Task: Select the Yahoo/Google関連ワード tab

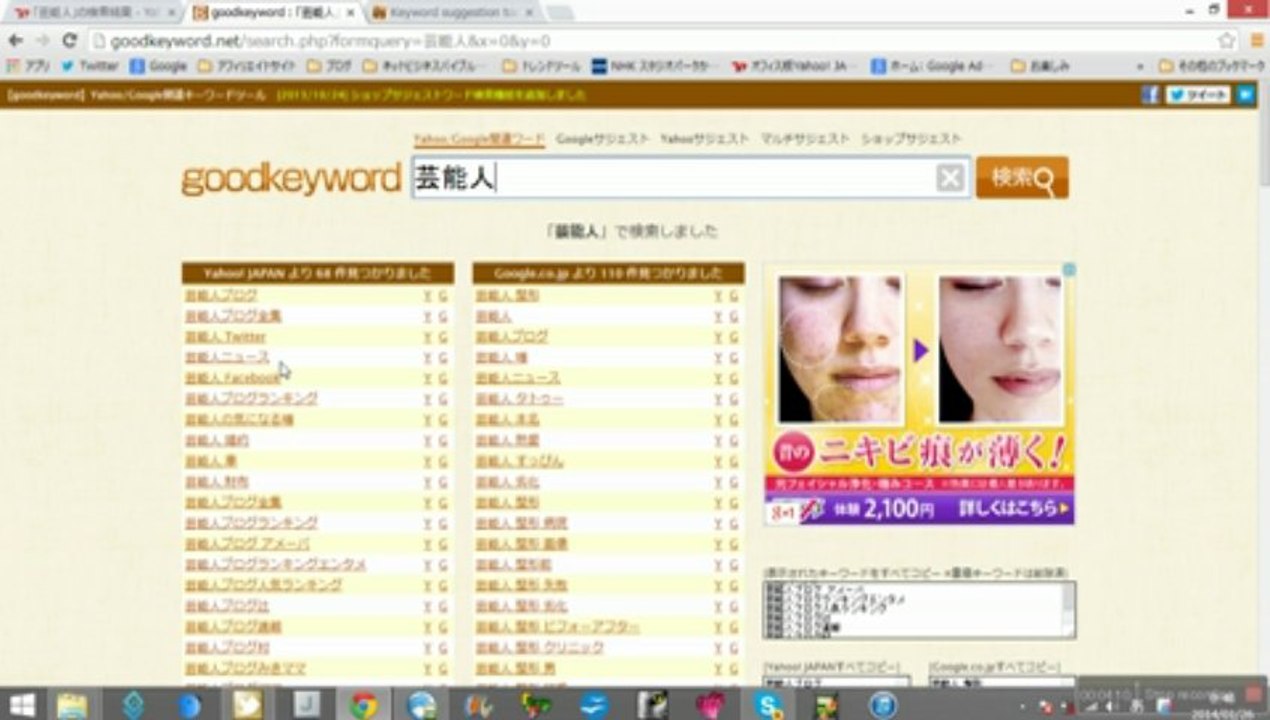Action: tap(479, 139)
